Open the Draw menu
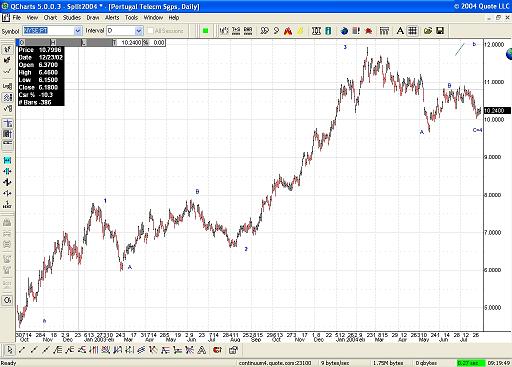The height and width of the screenshot is (367, 512). coord(93,18)
